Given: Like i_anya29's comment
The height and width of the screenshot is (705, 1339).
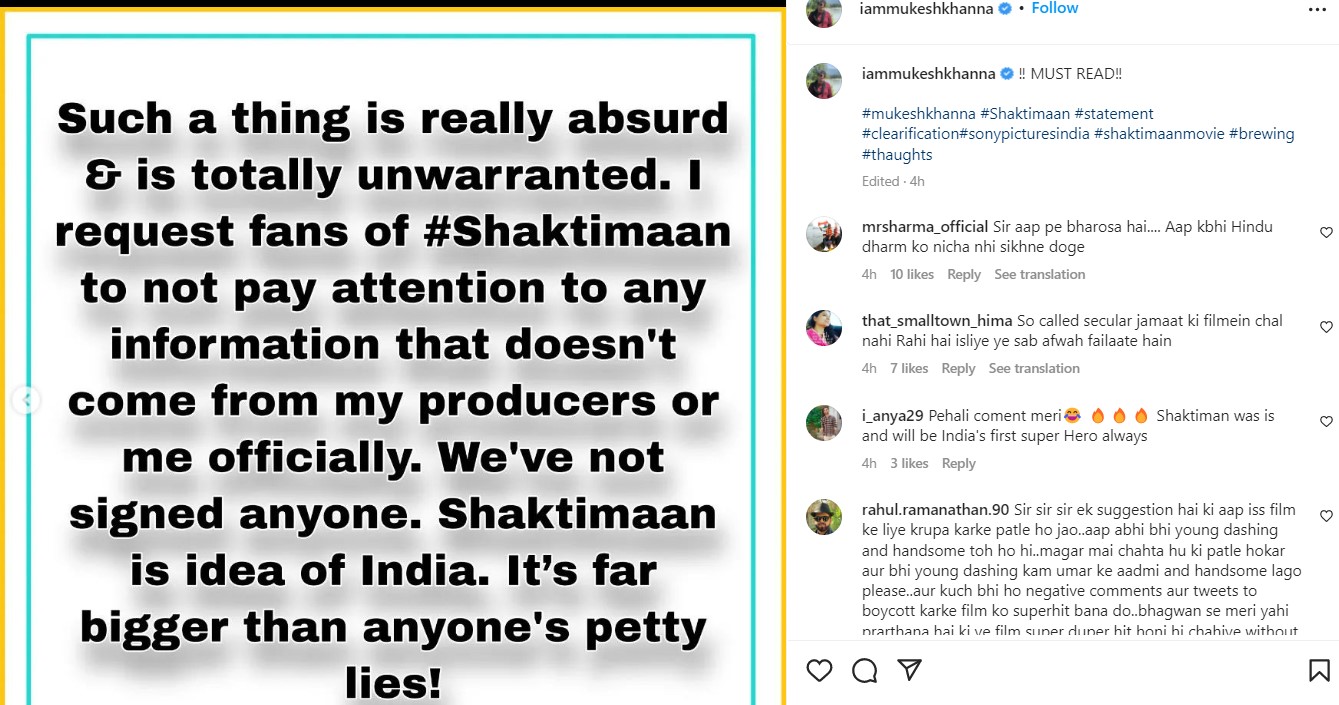Looking at the screenshot, I should [1326, 422].
